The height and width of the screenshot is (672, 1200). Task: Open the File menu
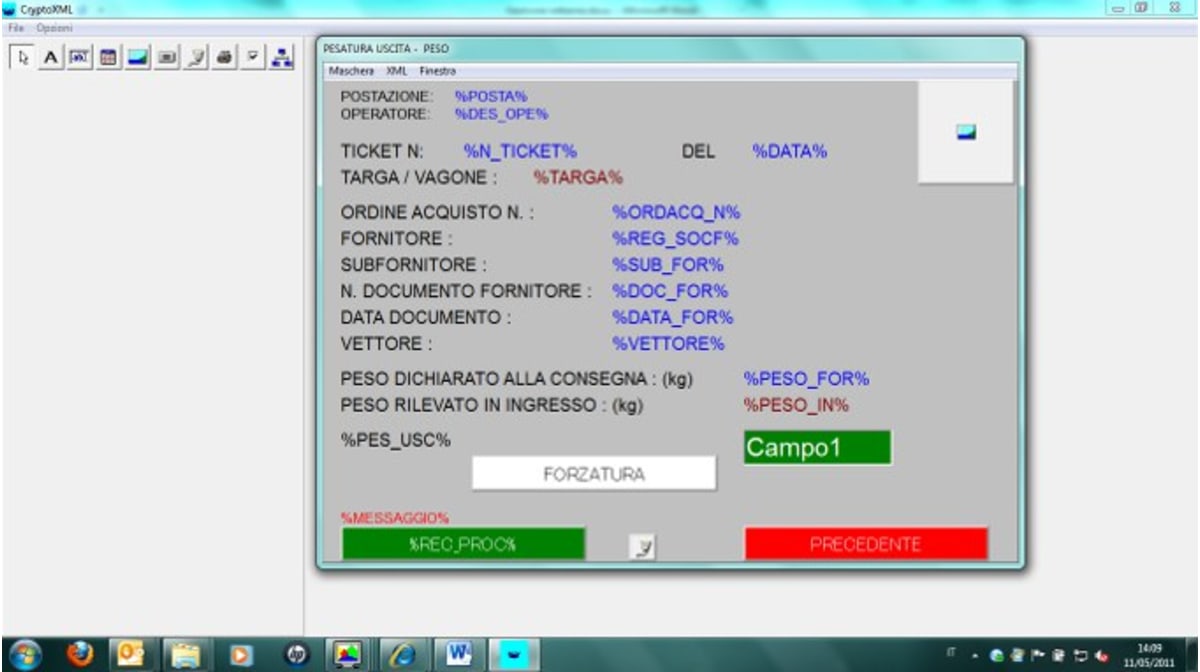pos(16,27)
